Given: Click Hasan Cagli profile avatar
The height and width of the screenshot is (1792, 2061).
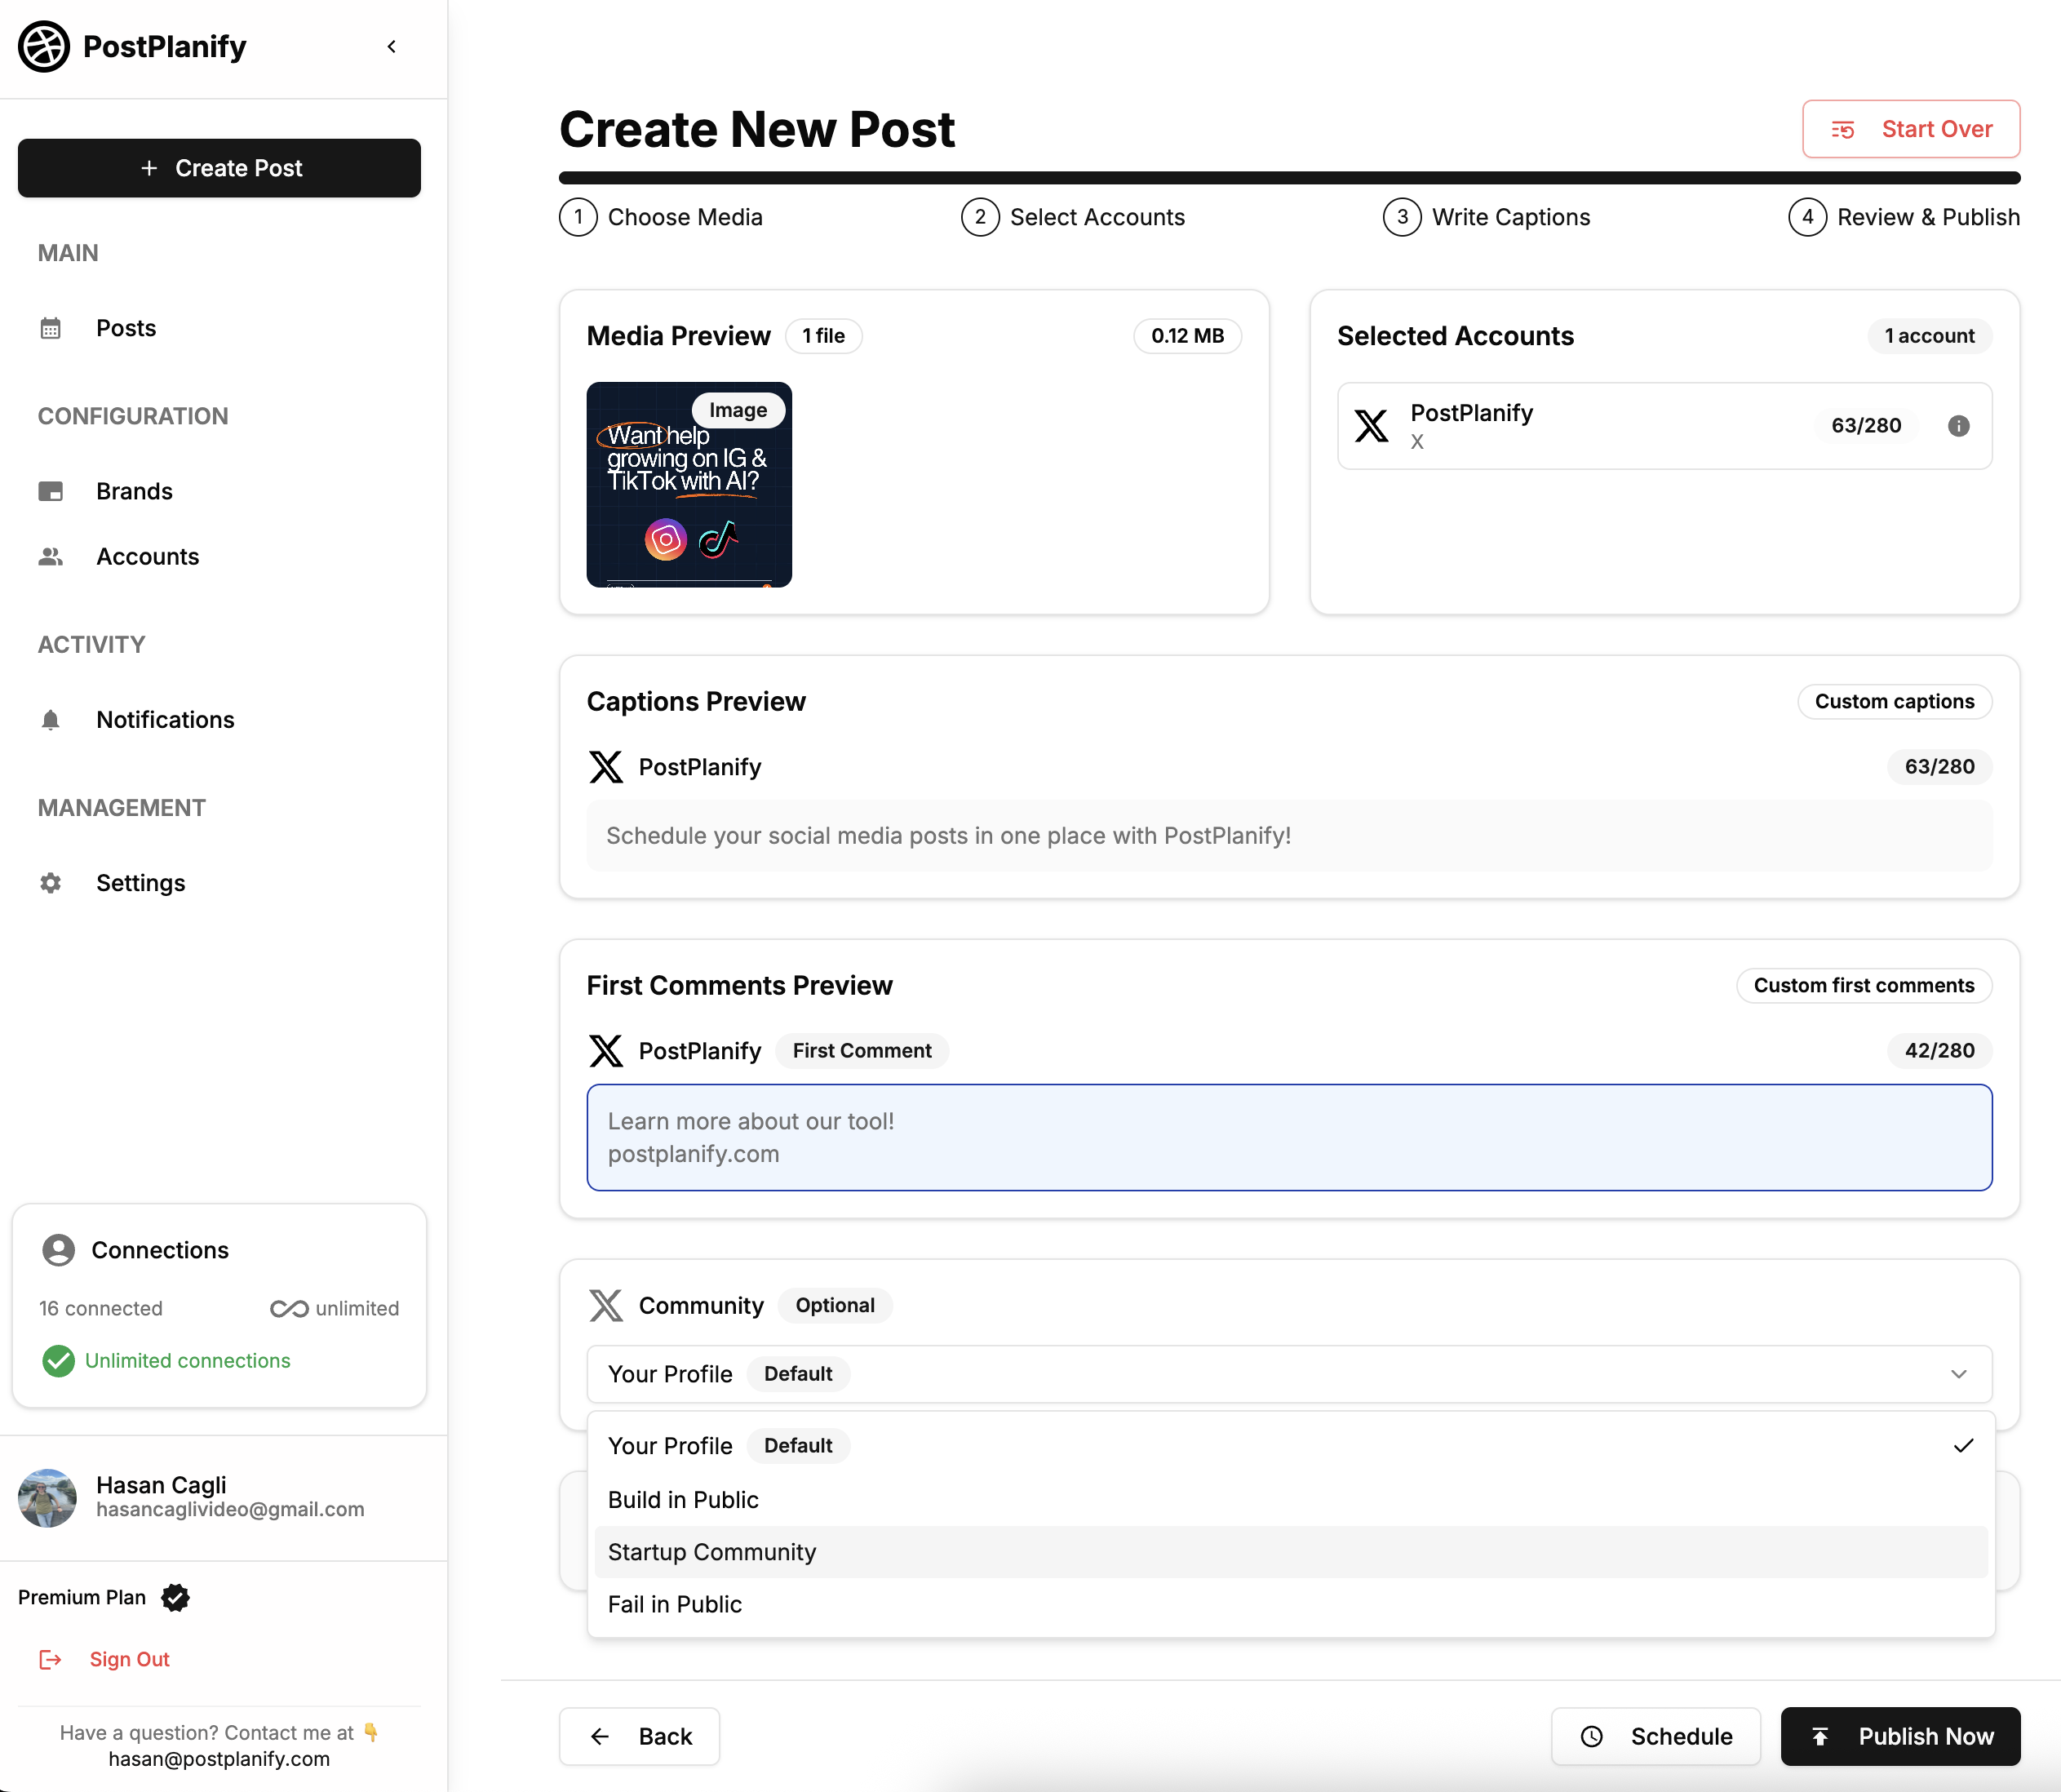Looking at the screenshot, I should [47, 1497].
